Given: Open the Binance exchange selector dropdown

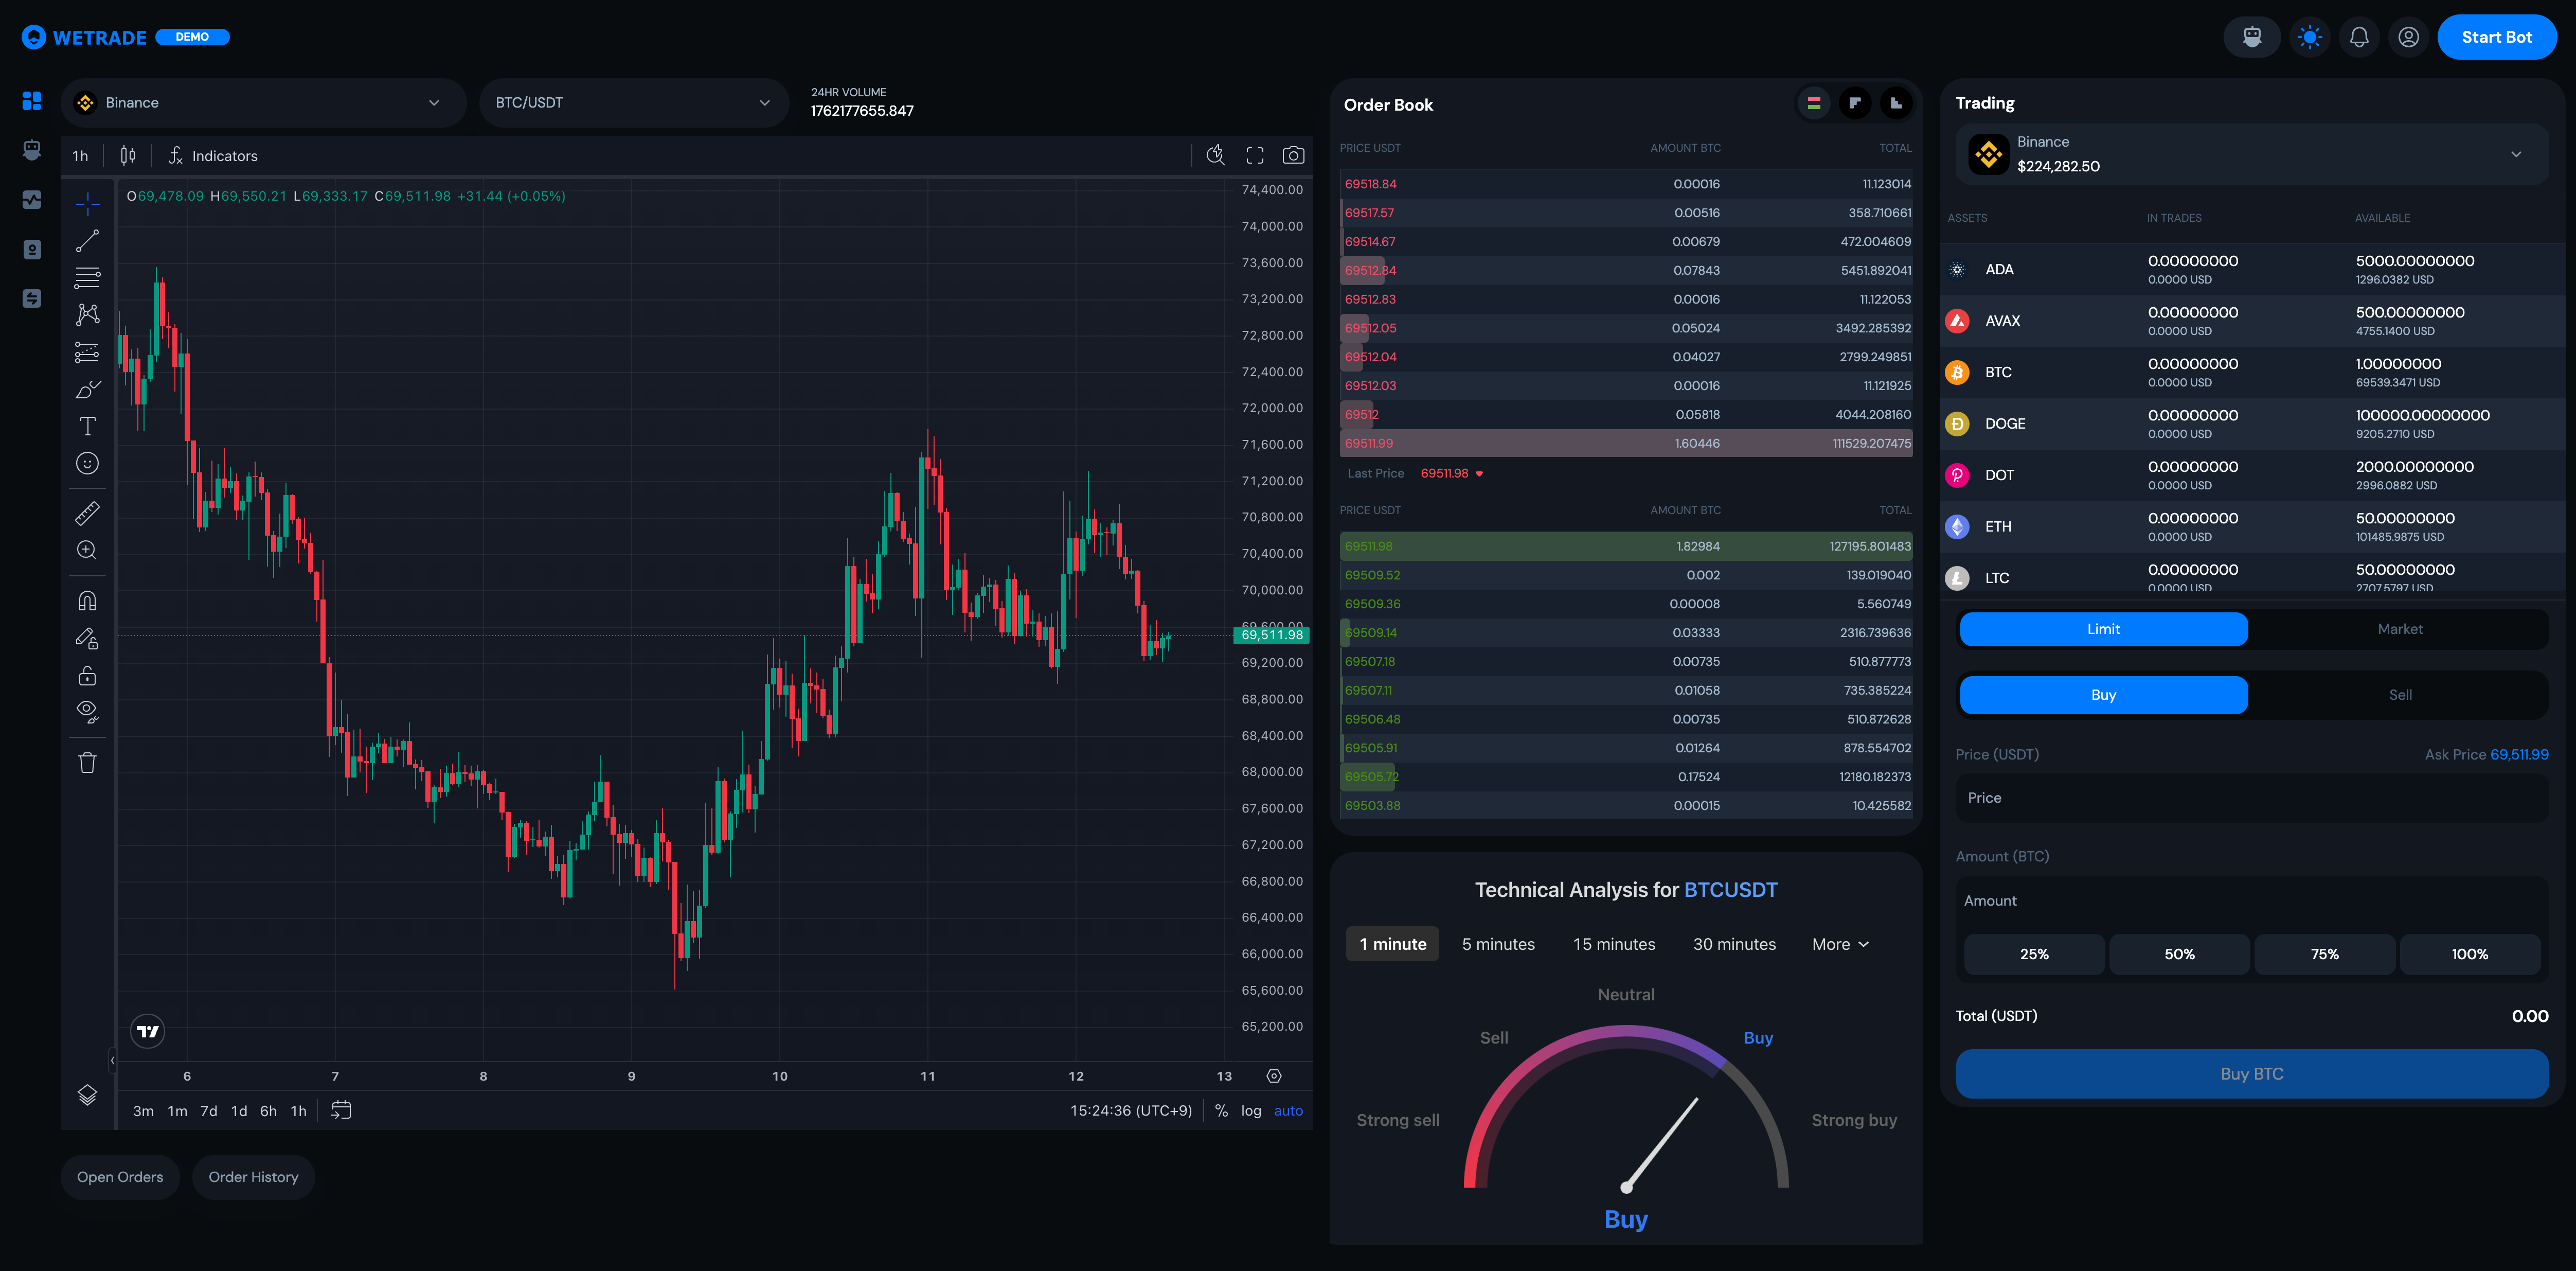Looking at the screenshot, I should (262, 102).
